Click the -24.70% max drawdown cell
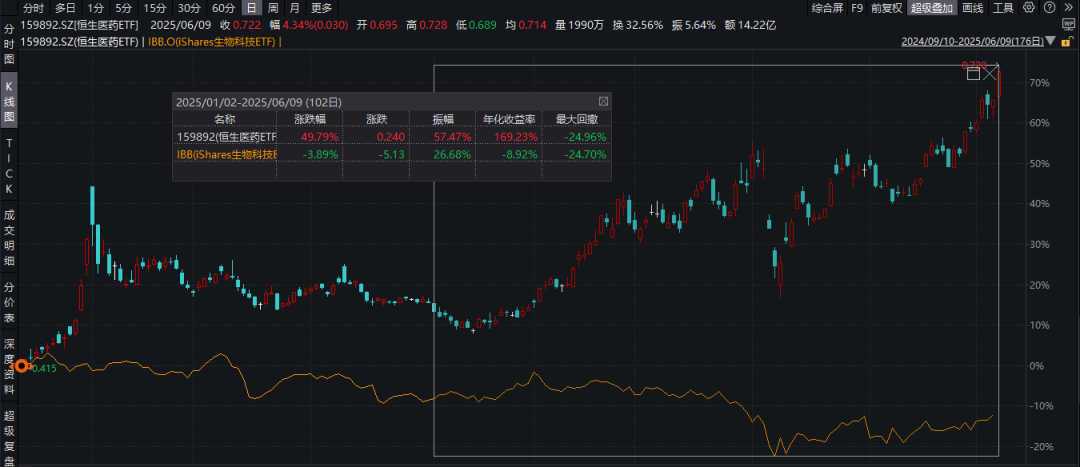This screenshot has height=467, width=1080. pos(587,154)
